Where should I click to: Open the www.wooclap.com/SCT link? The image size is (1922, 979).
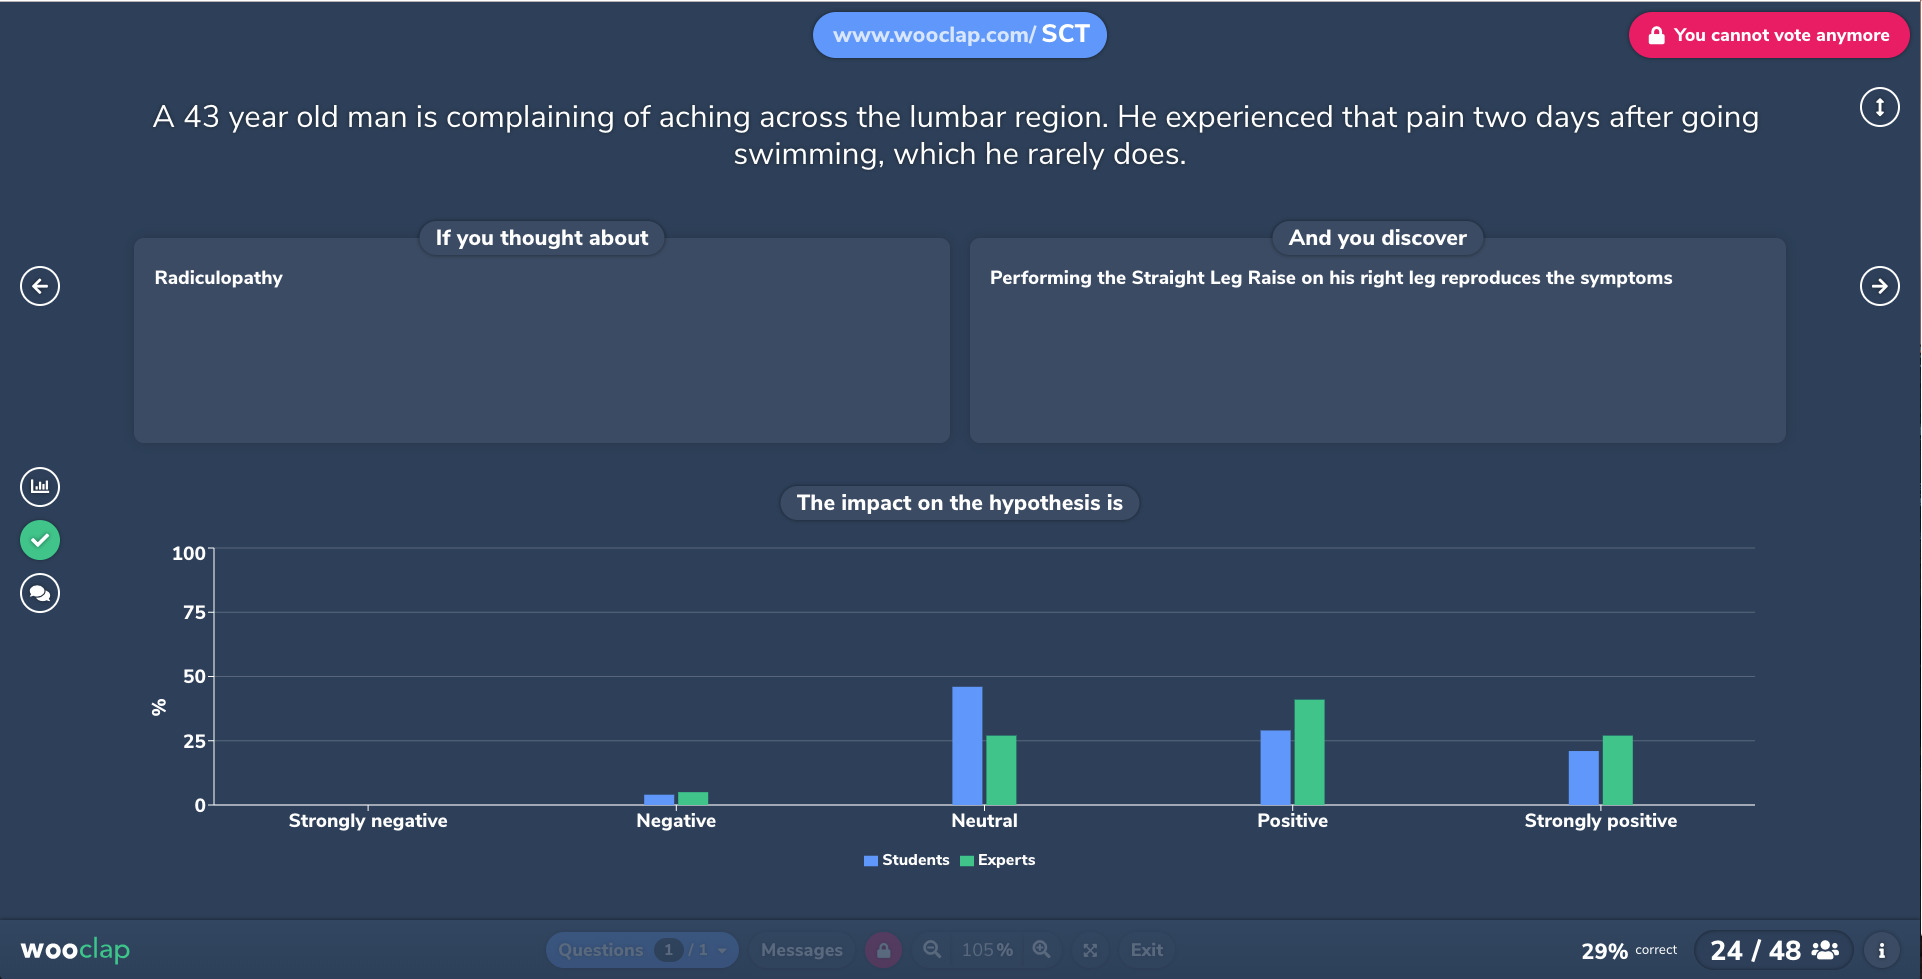(x=959, y=34)
